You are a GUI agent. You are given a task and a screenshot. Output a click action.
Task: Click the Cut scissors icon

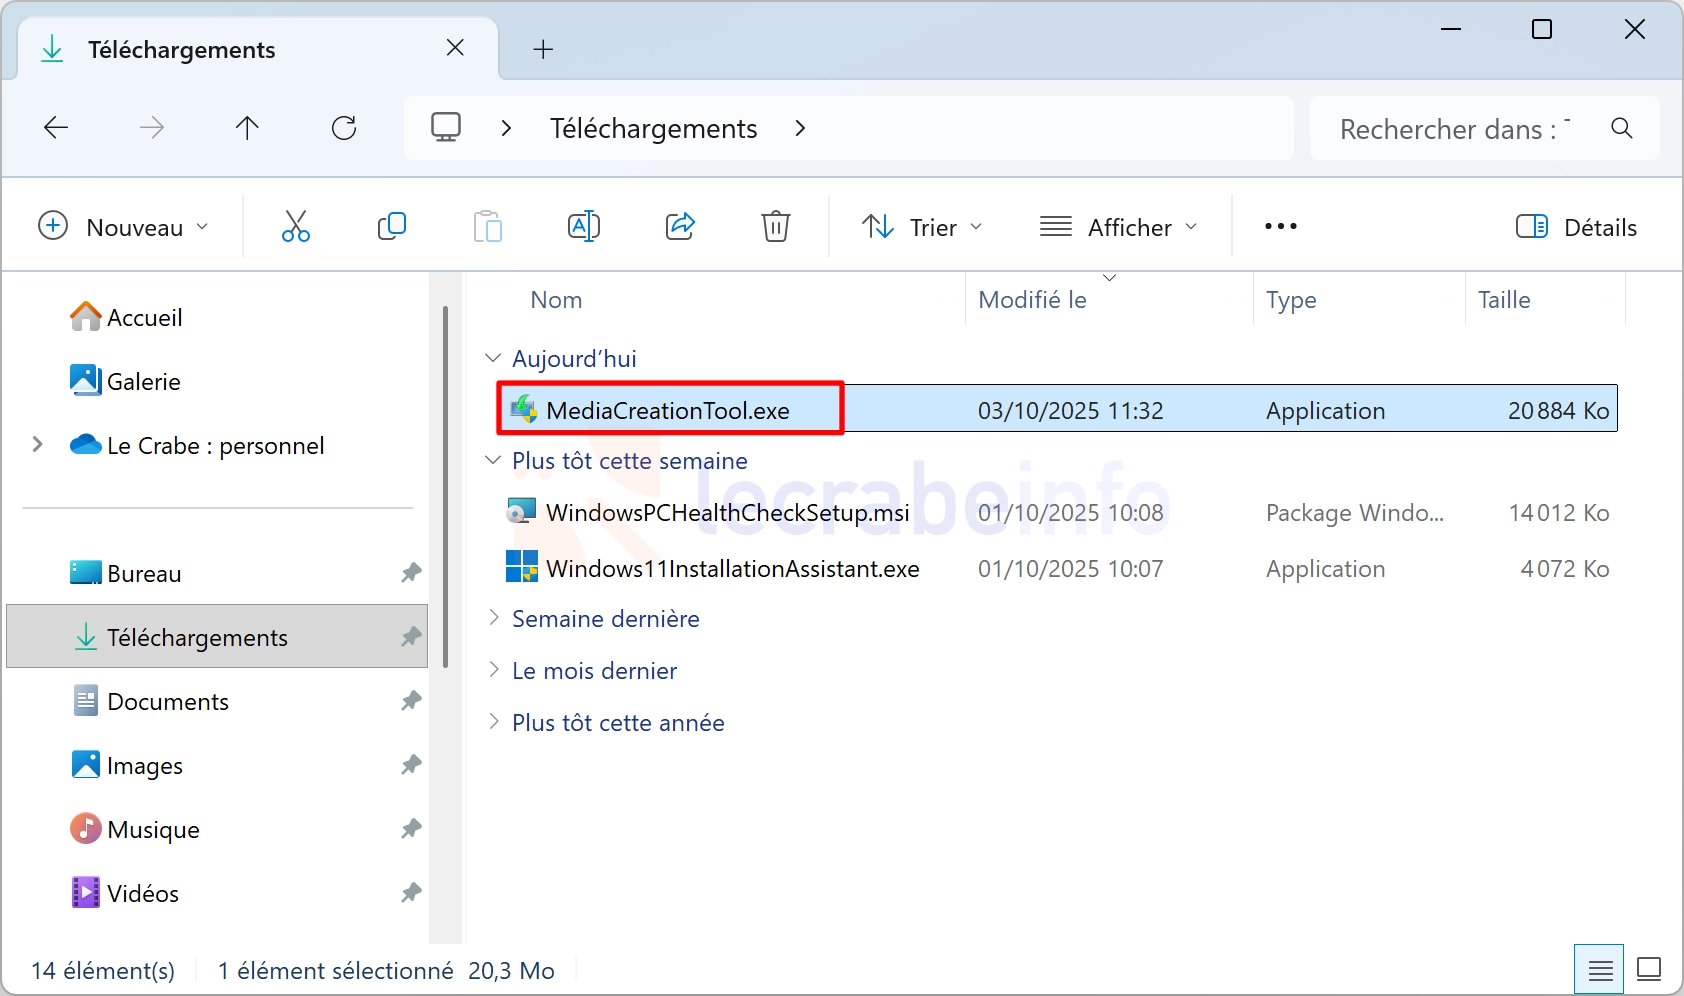click(295, 227)
